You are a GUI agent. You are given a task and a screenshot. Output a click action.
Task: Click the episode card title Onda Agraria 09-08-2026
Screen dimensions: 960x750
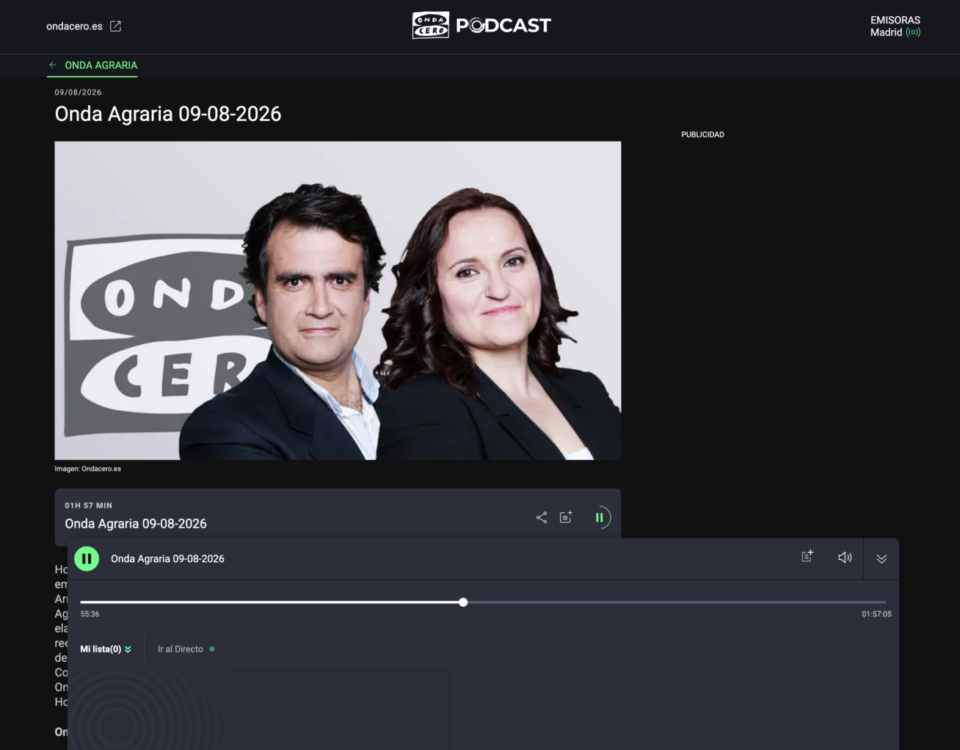coord(135,523)
